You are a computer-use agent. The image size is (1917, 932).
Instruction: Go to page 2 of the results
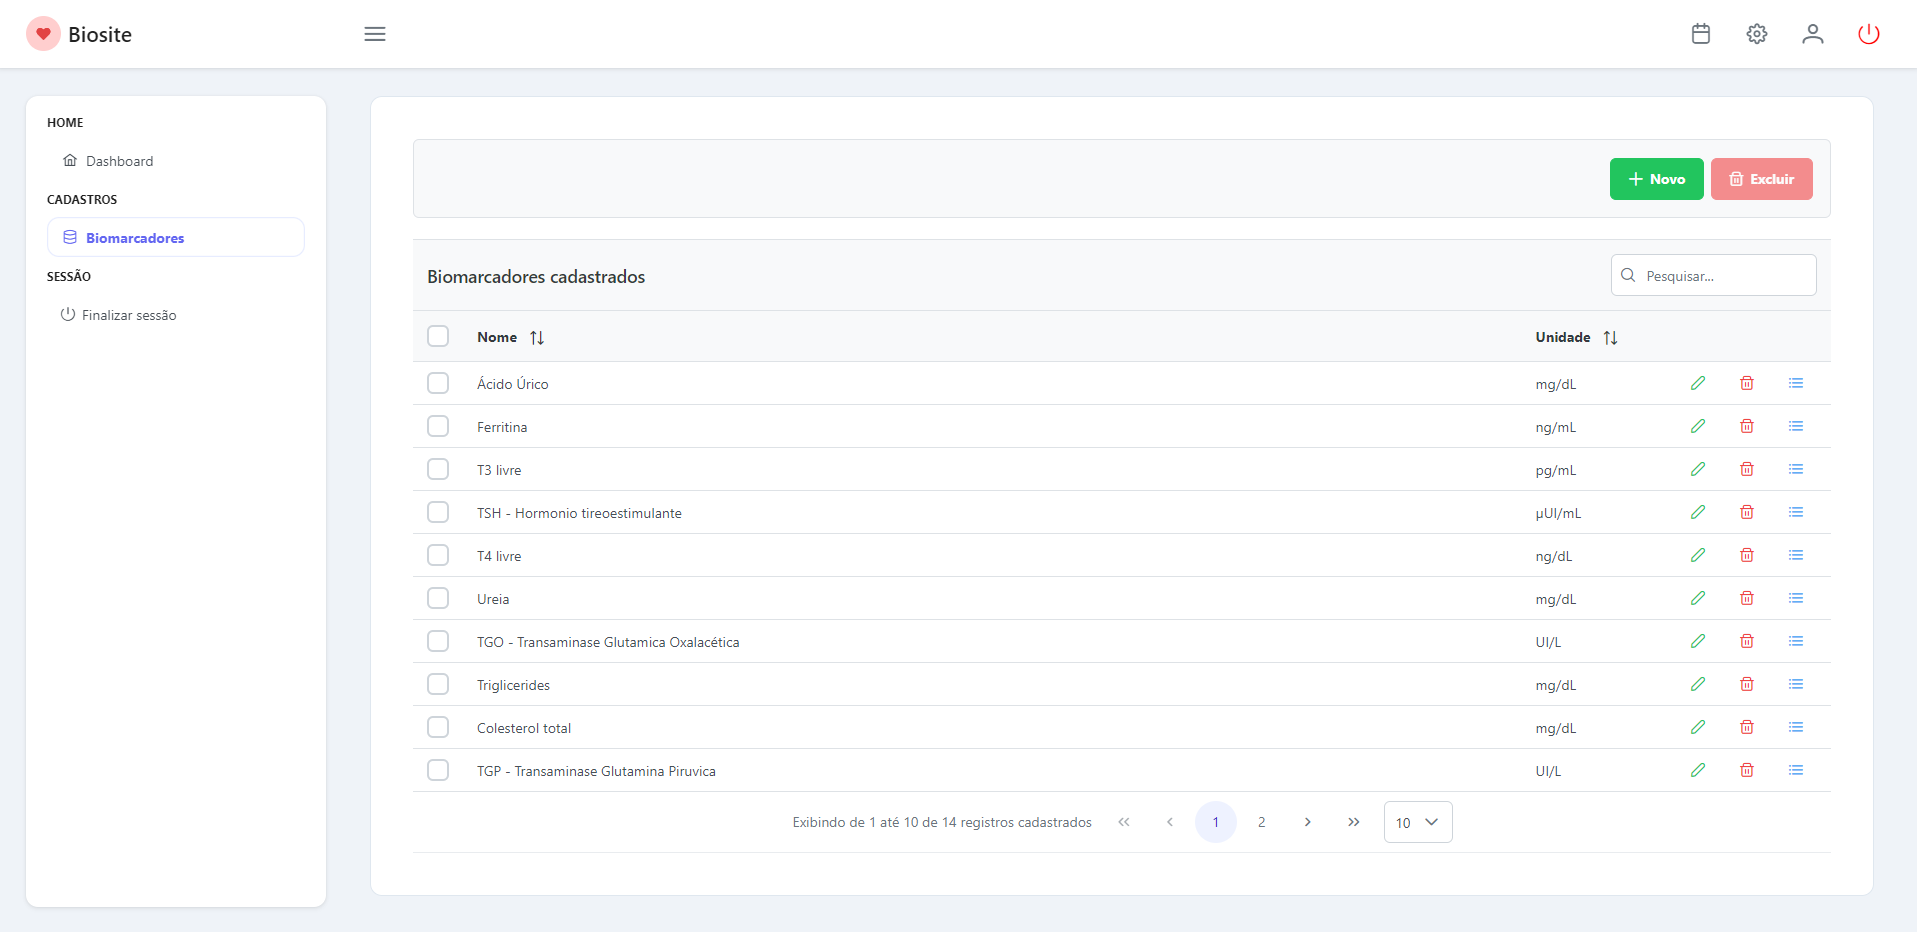click(x=1262, y=821)
